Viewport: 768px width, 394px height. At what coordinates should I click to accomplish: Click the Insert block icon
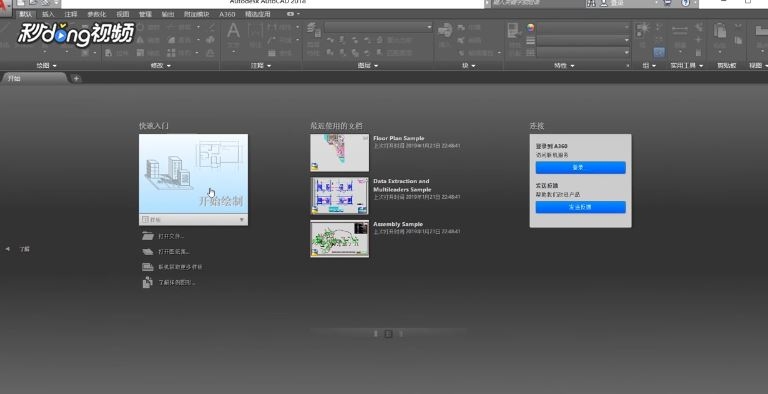[x=445, y=30]
